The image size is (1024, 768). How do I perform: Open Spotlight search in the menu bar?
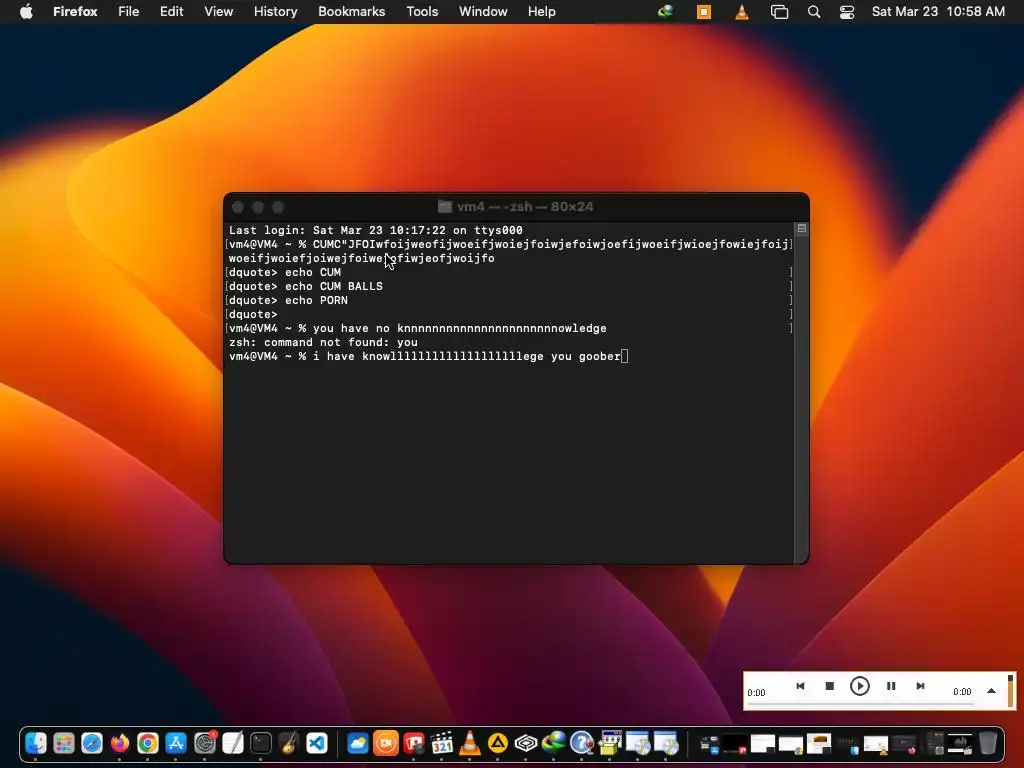click(814, 12)
